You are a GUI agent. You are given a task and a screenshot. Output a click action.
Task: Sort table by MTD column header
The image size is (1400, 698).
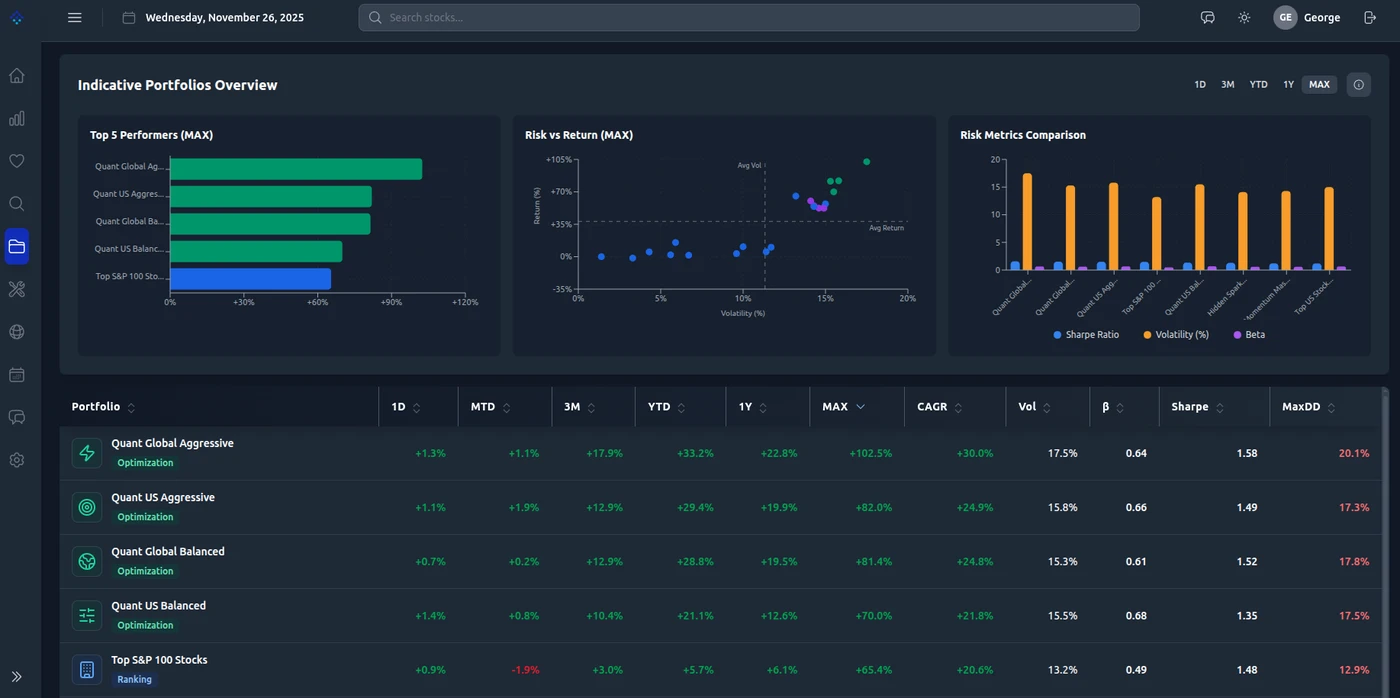[x=489, y=407]
